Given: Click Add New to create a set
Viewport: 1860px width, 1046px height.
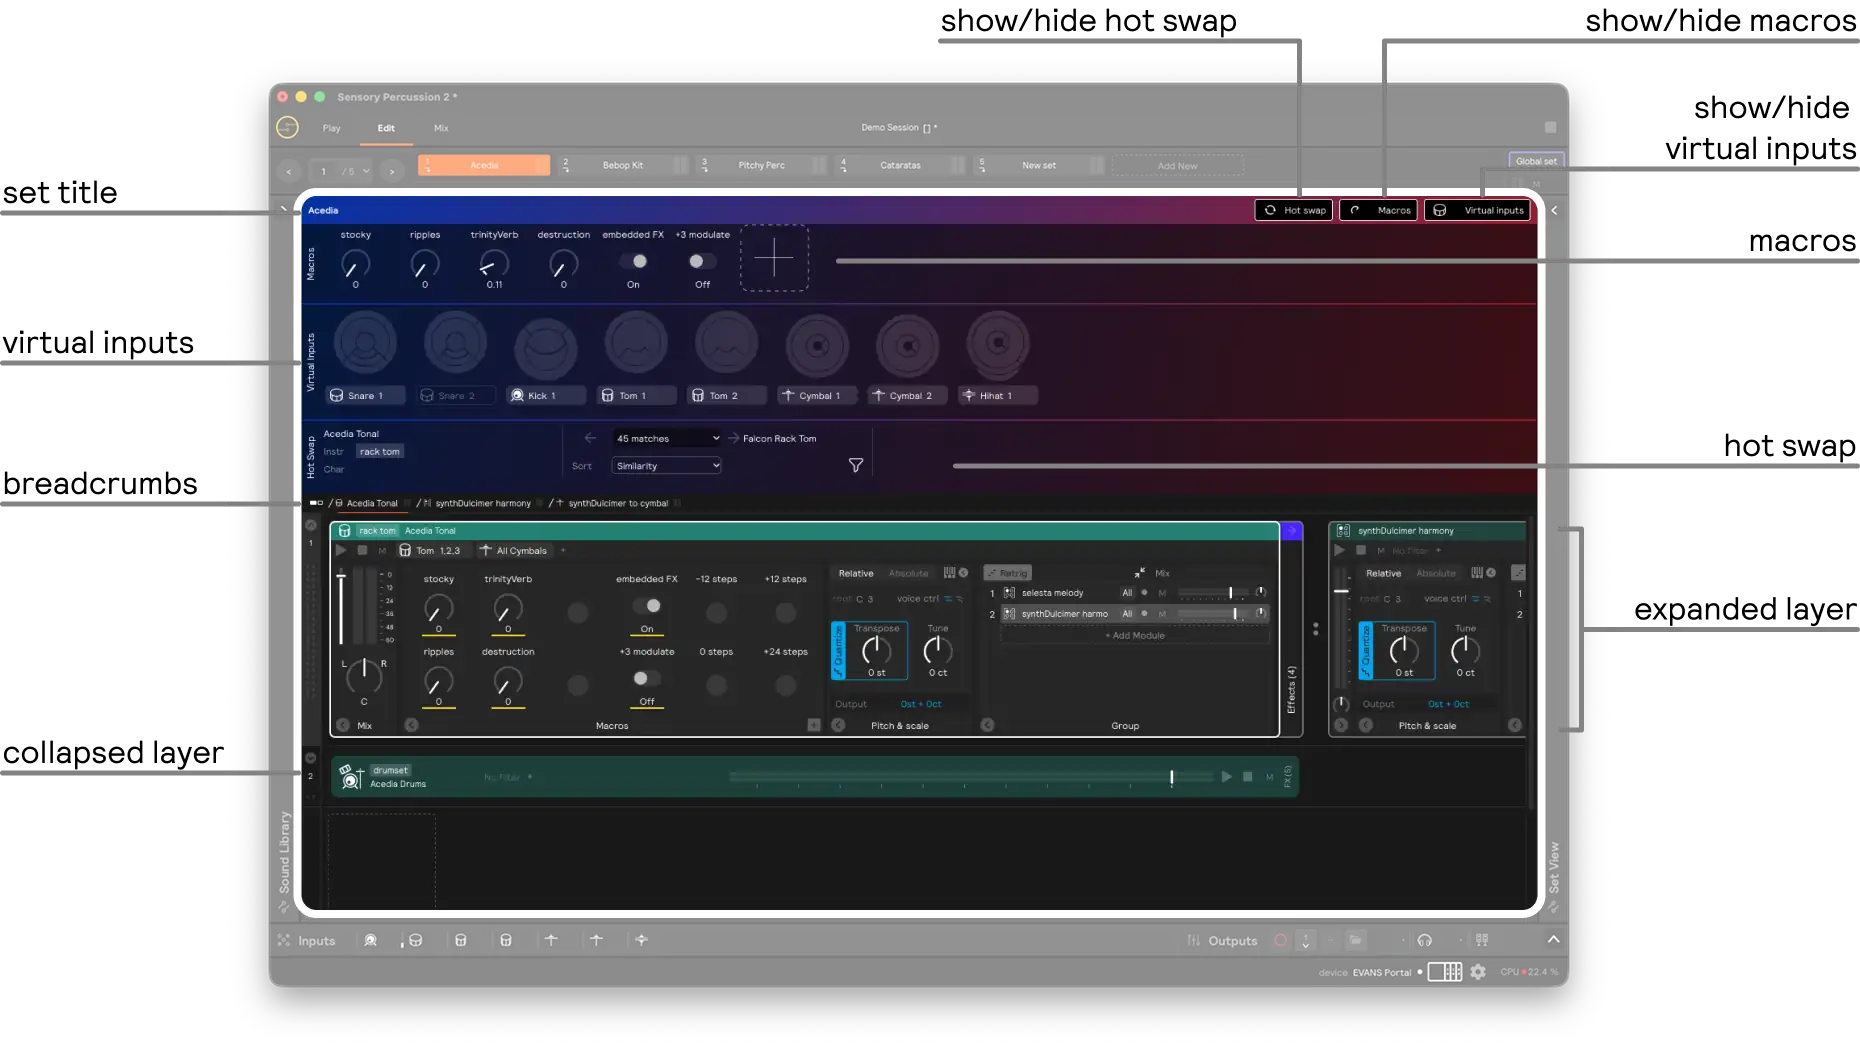Looking at the screenshot, I should [x=1177, y=165].
